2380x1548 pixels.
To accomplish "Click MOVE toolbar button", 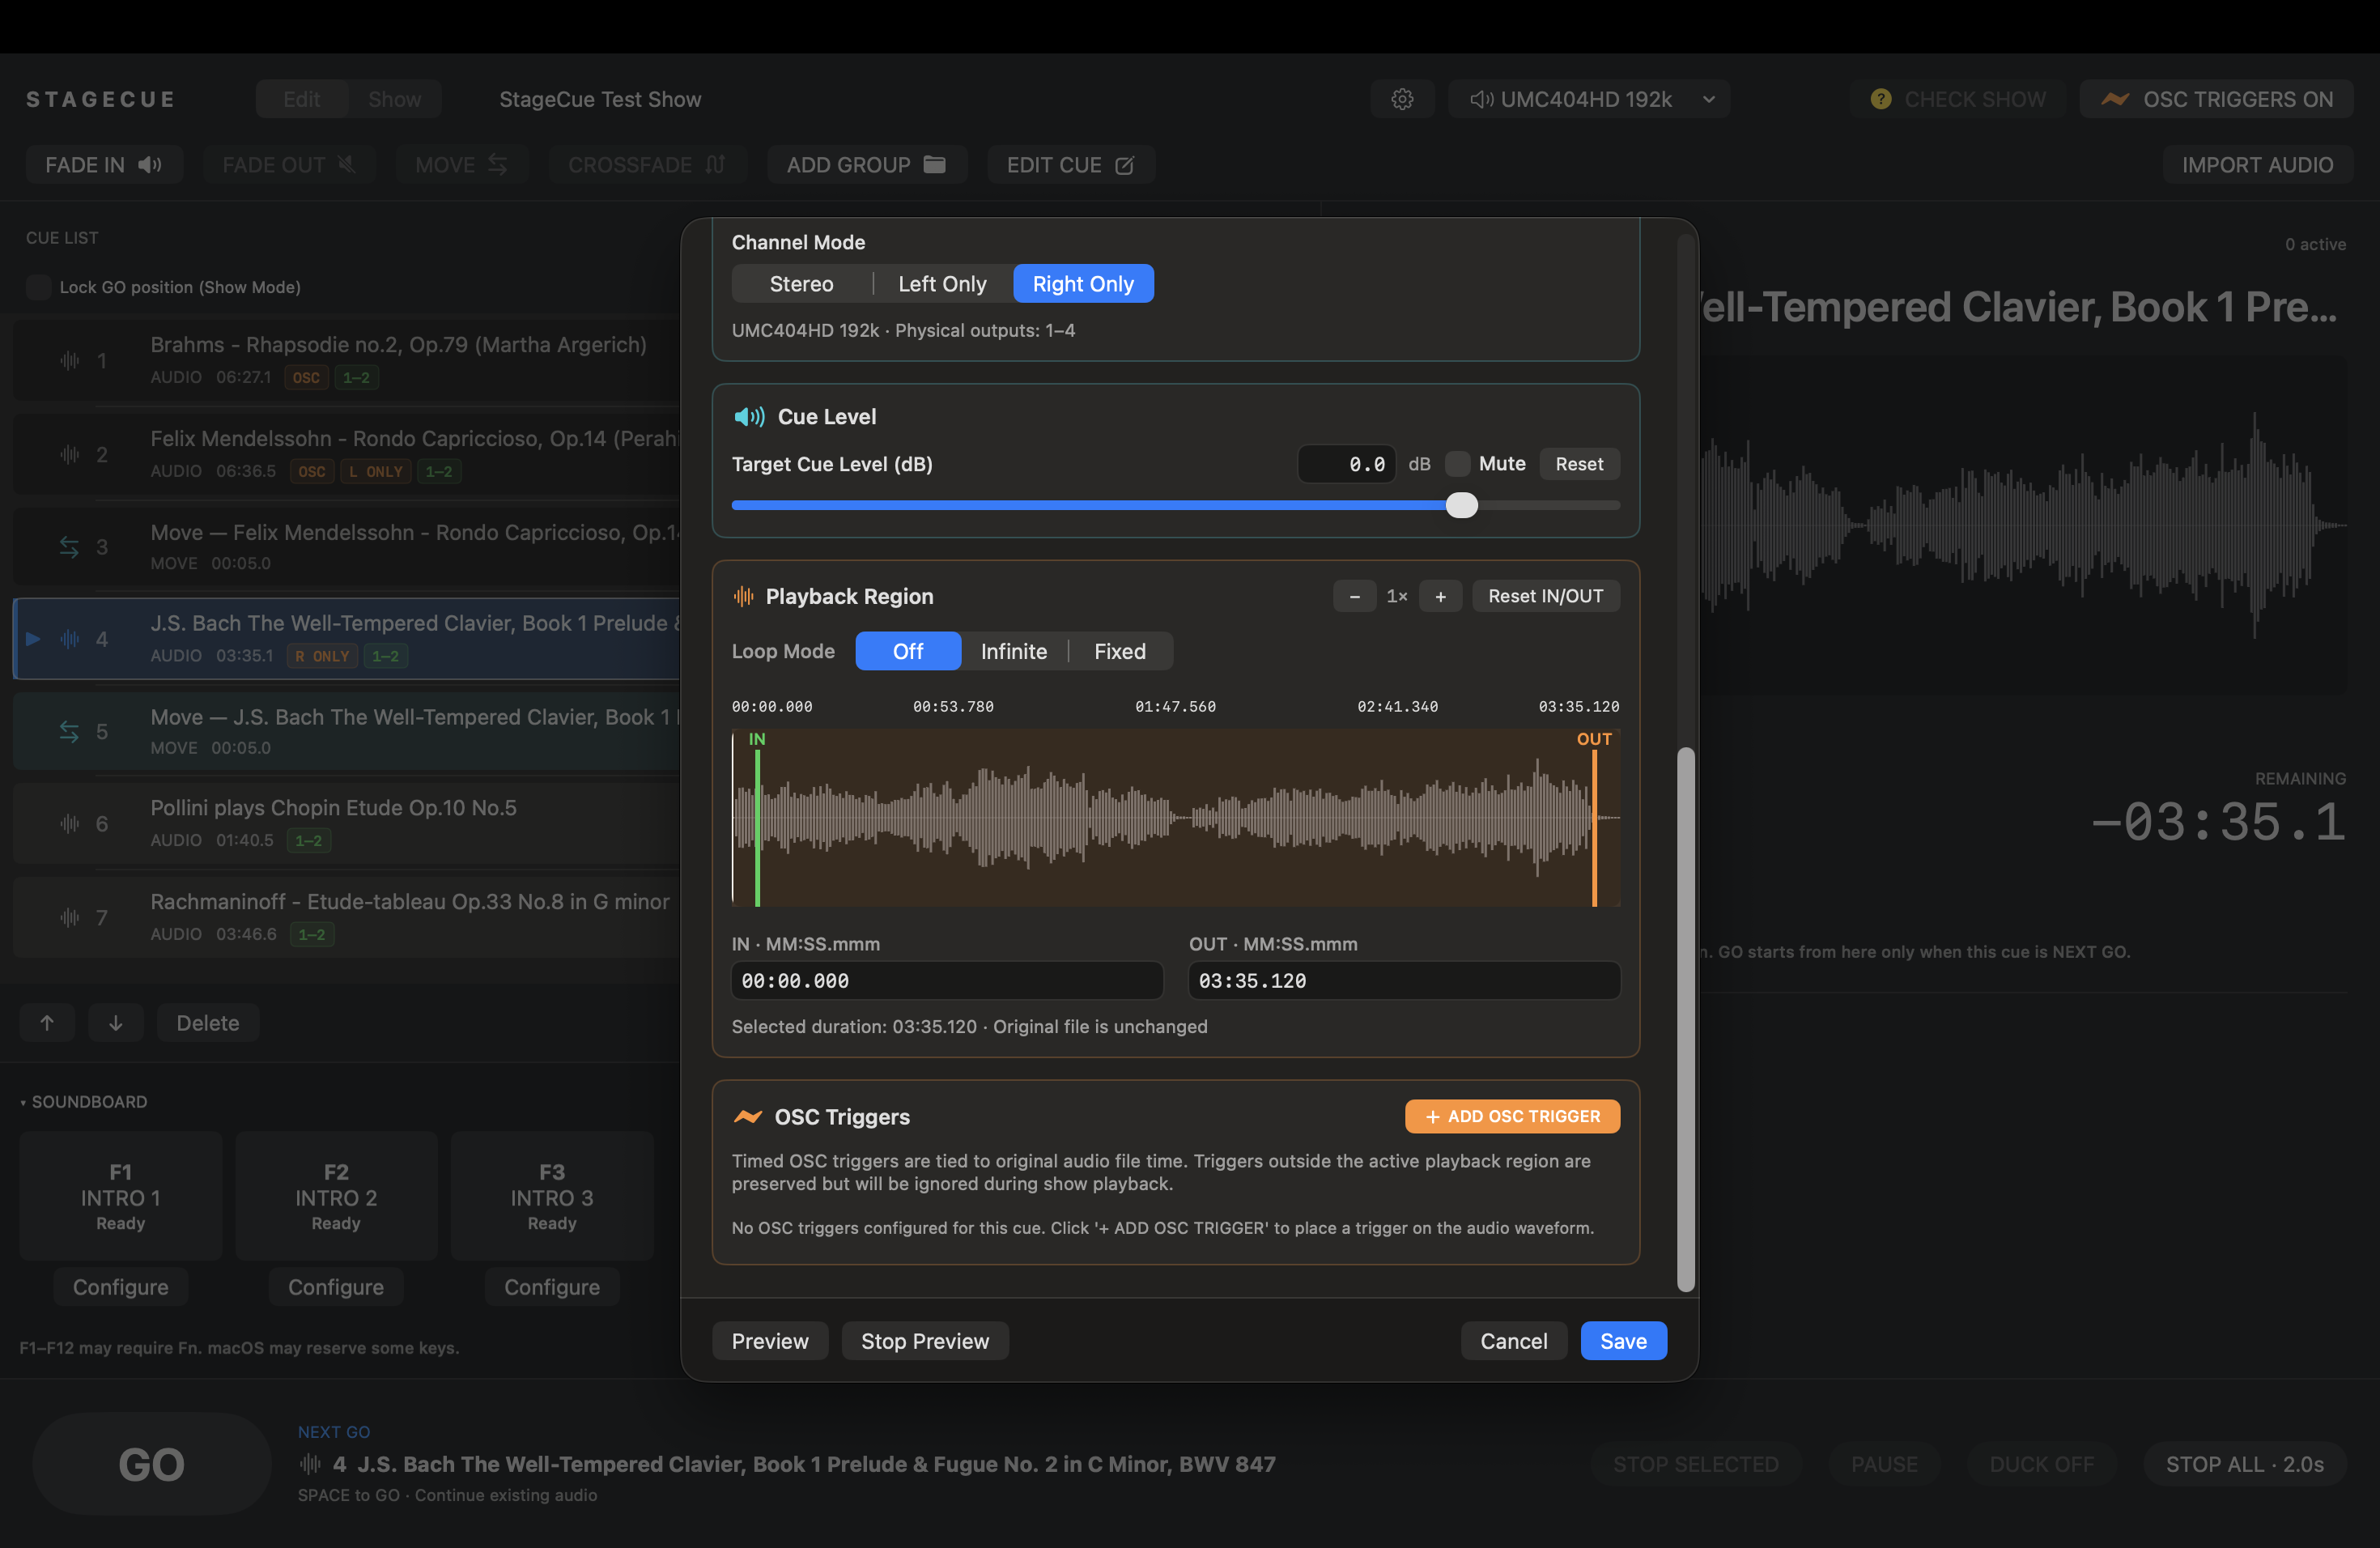I will point(461,165).
